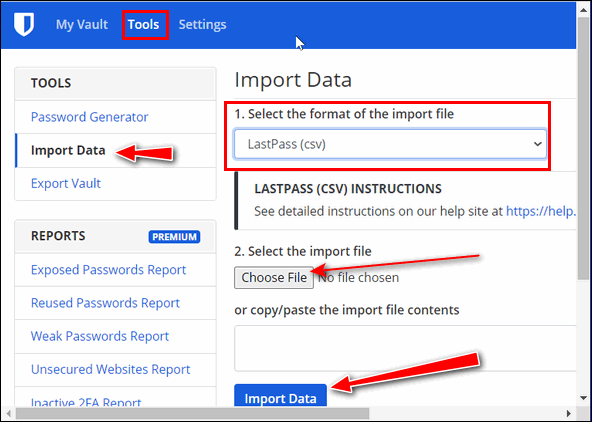The width and height of the screenshot is (592, 422).
Task: Open the Reused Passwords Report
Action: click(x=105, y=303)
